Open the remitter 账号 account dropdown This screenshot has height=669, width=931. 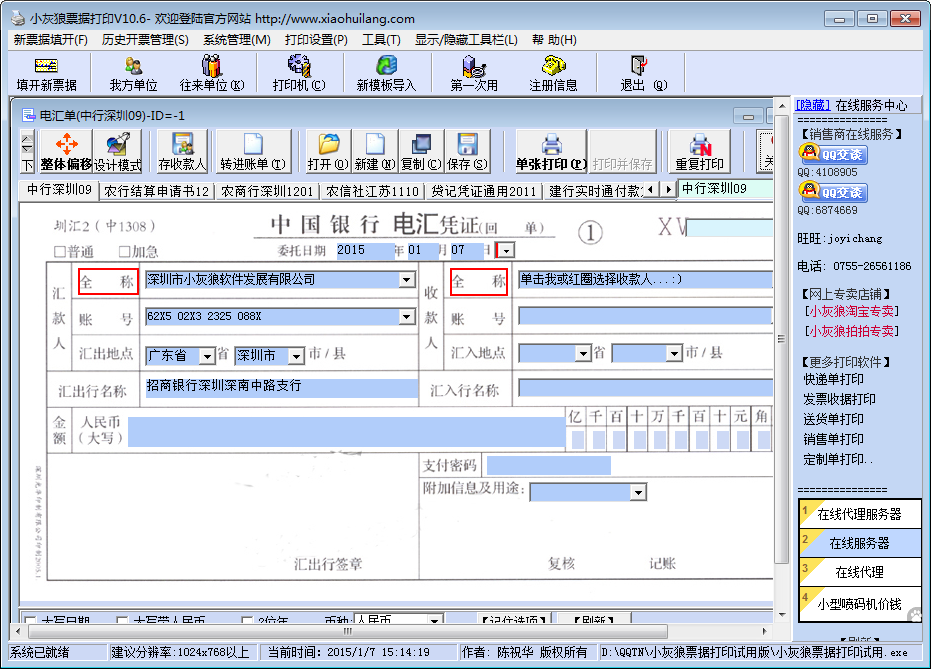(x=407, y=317)
